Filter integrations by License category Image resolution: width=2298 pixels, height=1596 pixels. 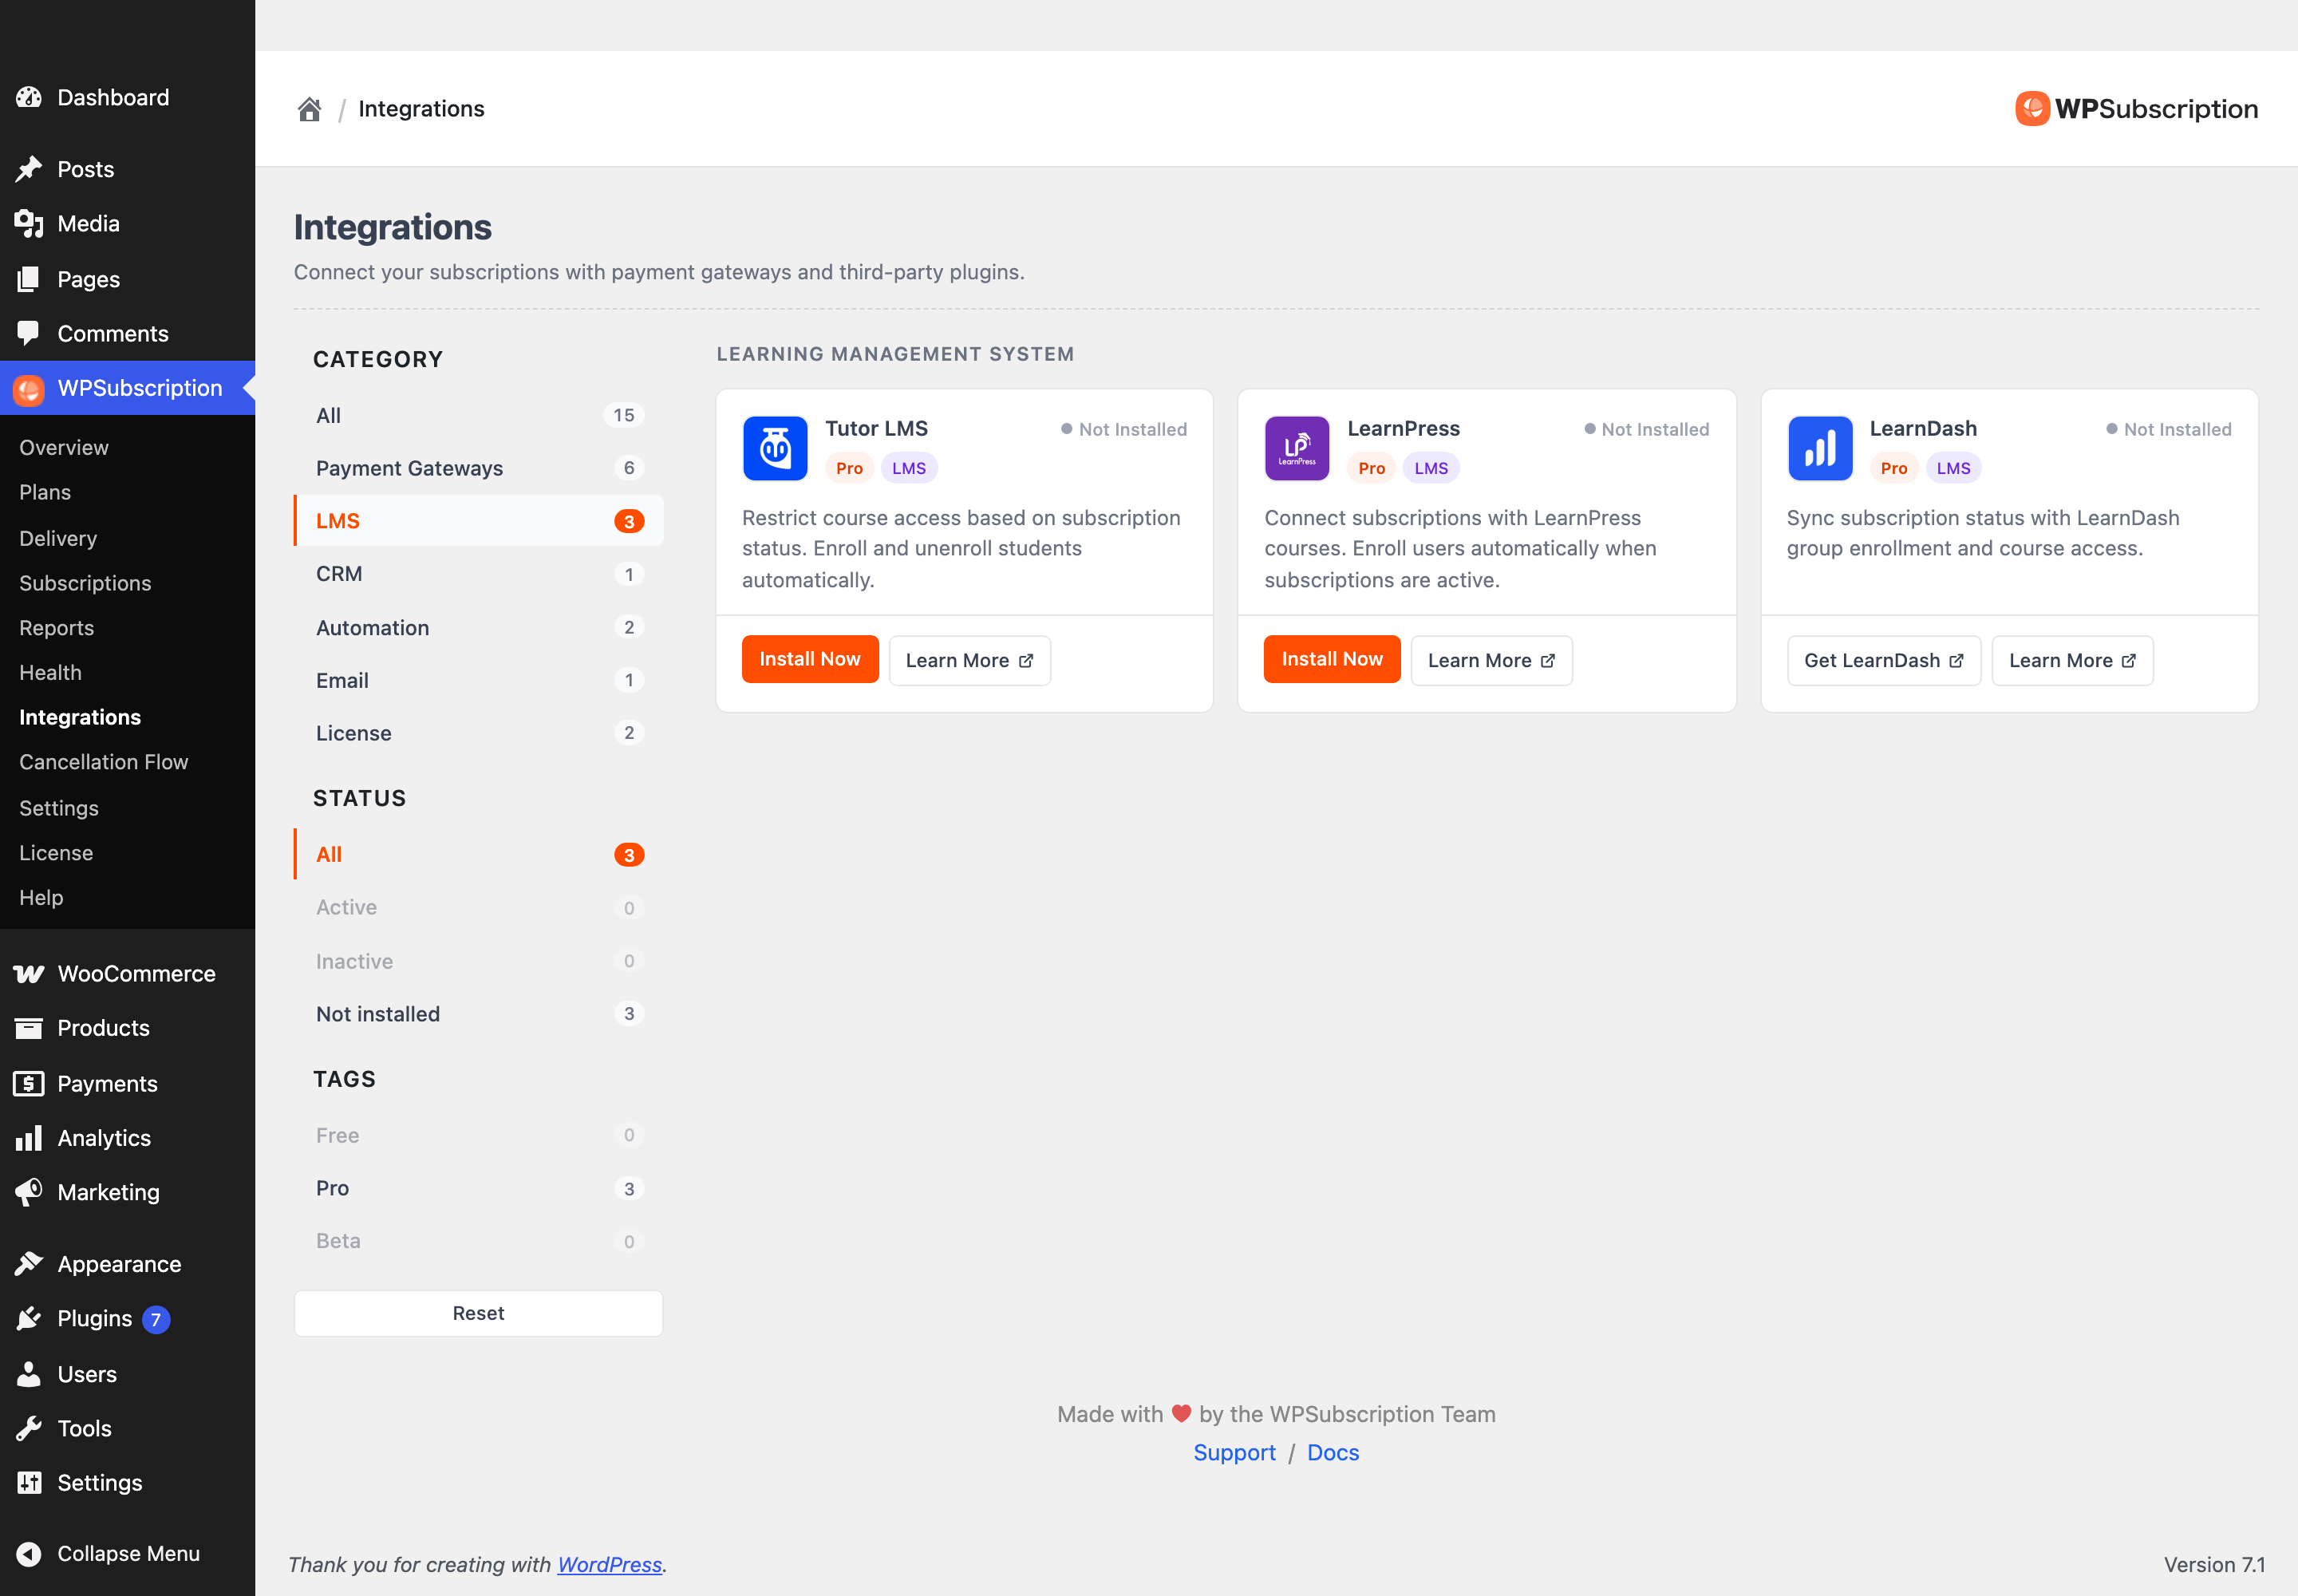point(478,733)
